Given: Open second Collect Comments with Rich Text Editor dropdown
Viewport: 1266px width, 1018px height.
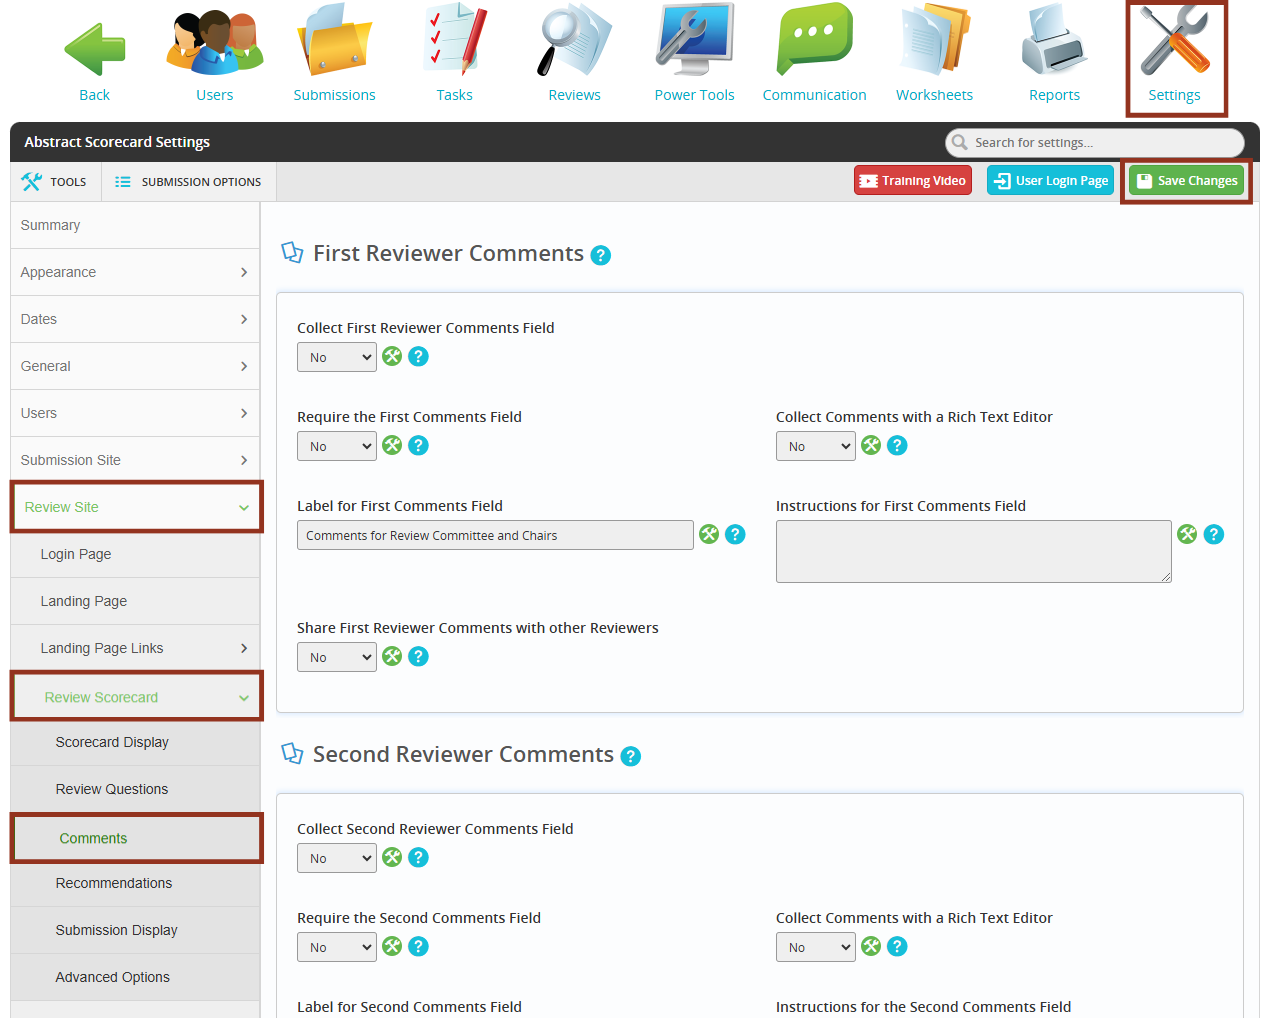Looking at the screenshot, I should [x=816, y=947].
